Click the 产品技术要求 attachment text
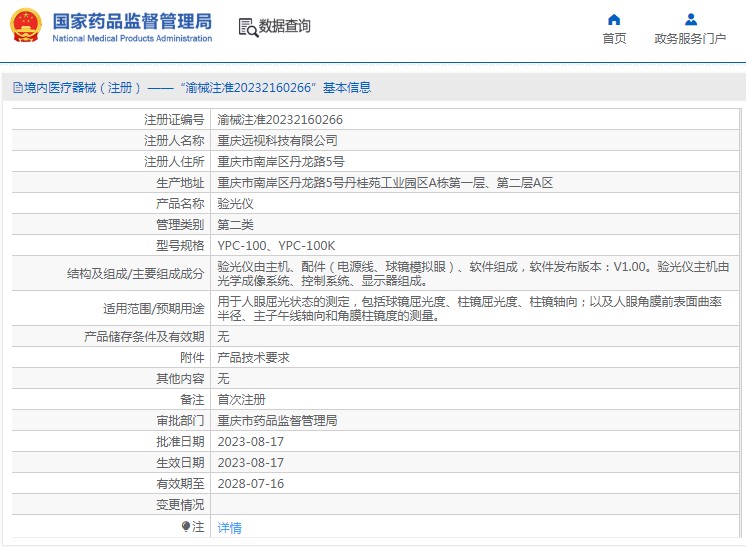The width and height of the screenshot is (746, 547). [254, 357]
